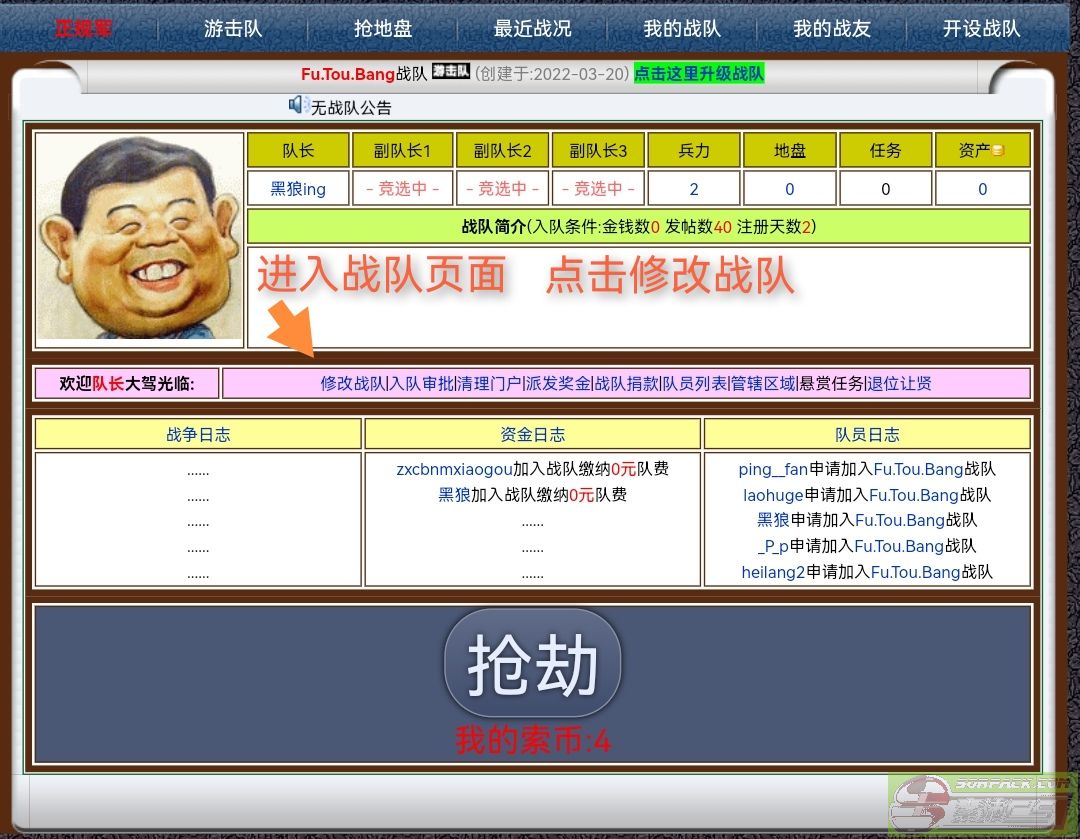This screenshot has width=1080, height=839.
Task: Click the speaker announcement icon
Action: point(297,105)
